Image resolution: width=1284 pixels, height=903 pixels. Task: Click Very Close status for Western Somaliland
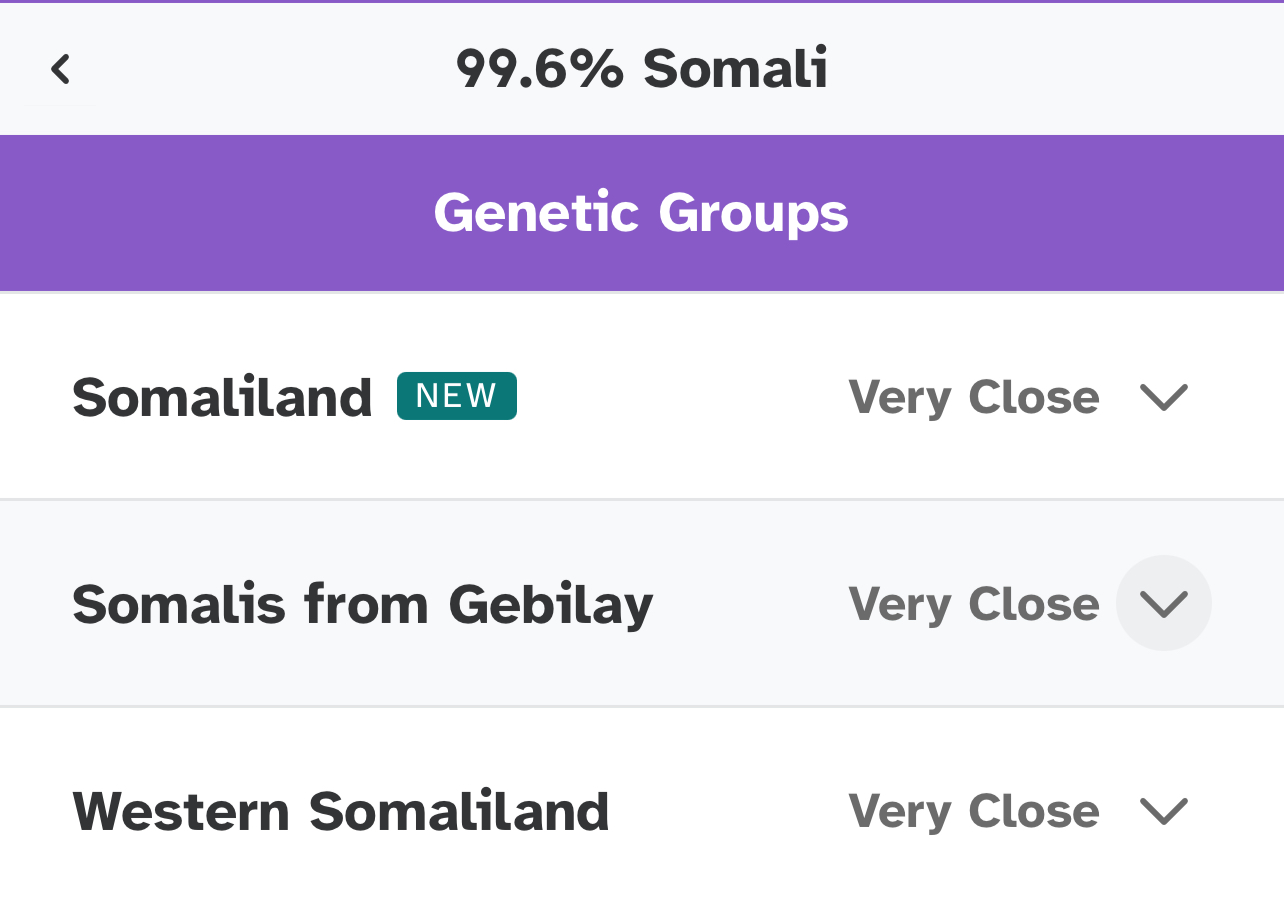point(973,810)
